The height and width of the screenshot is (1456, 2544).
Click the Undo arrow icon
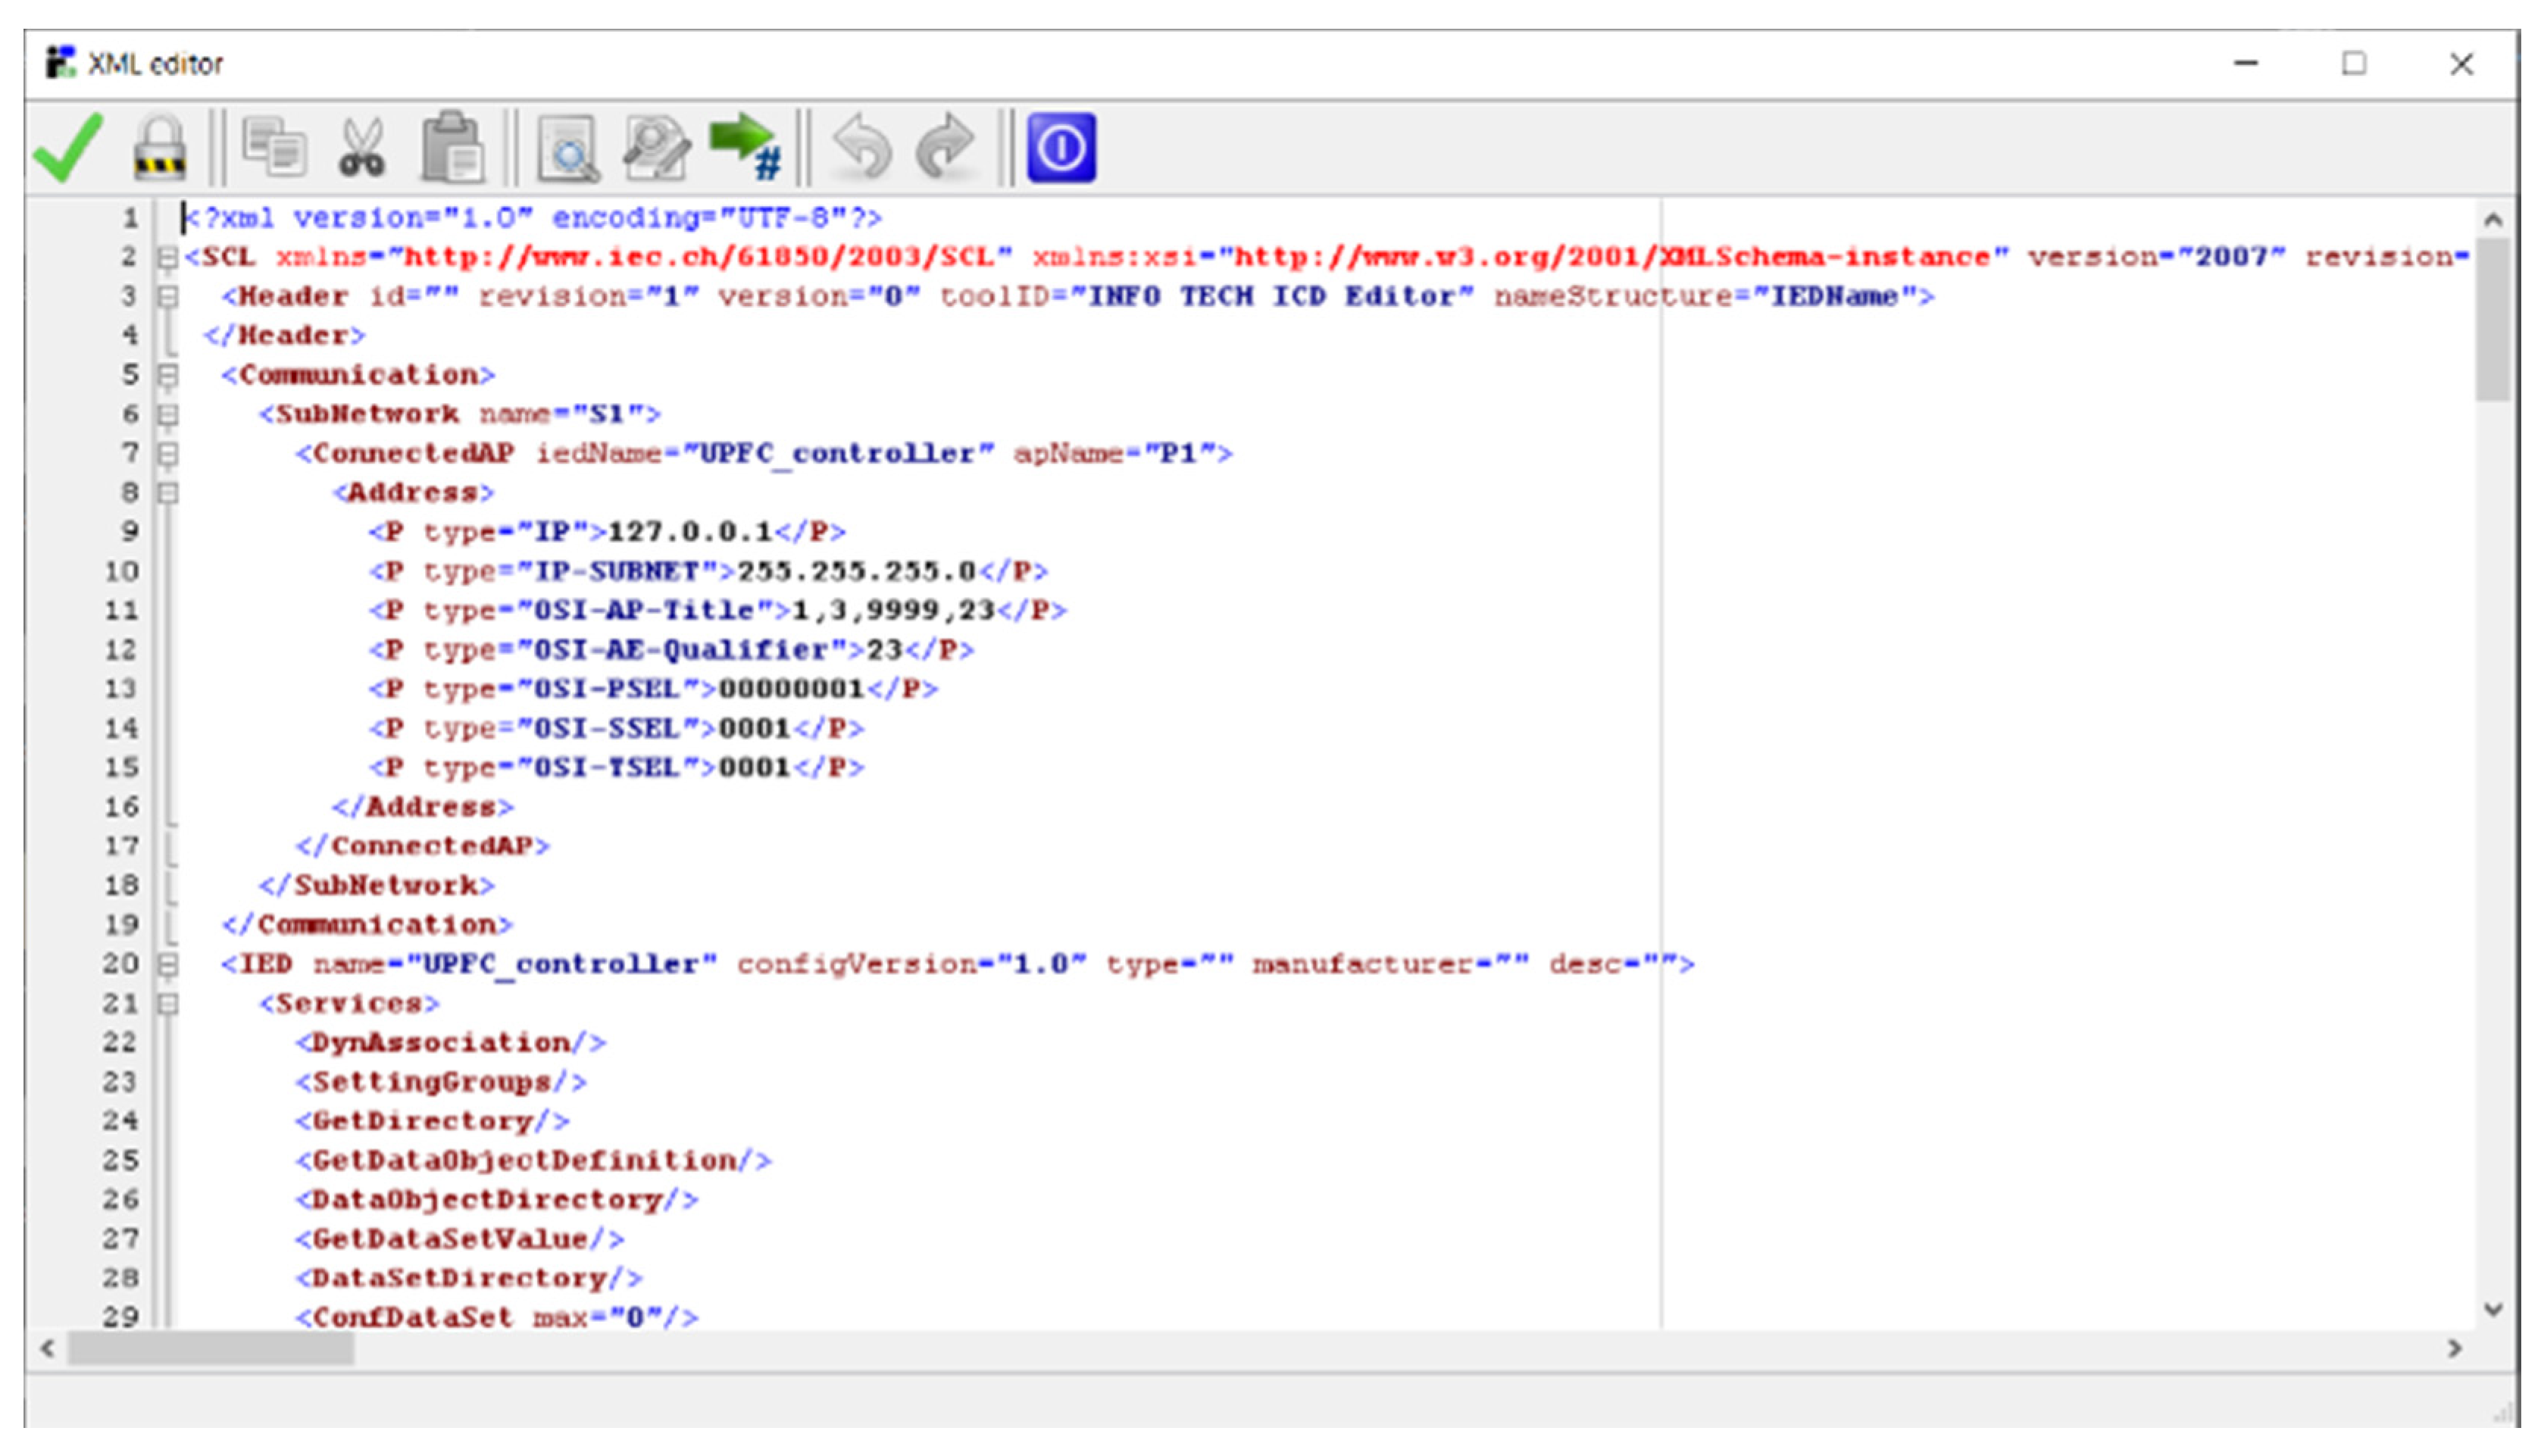tap(862, 148)
